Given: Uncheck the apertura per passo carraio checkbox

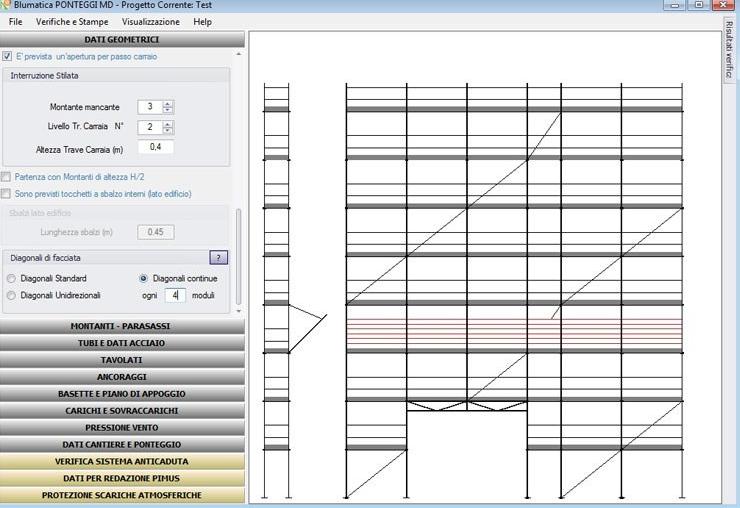Looking at the screenshot, I should pos(8,57).
